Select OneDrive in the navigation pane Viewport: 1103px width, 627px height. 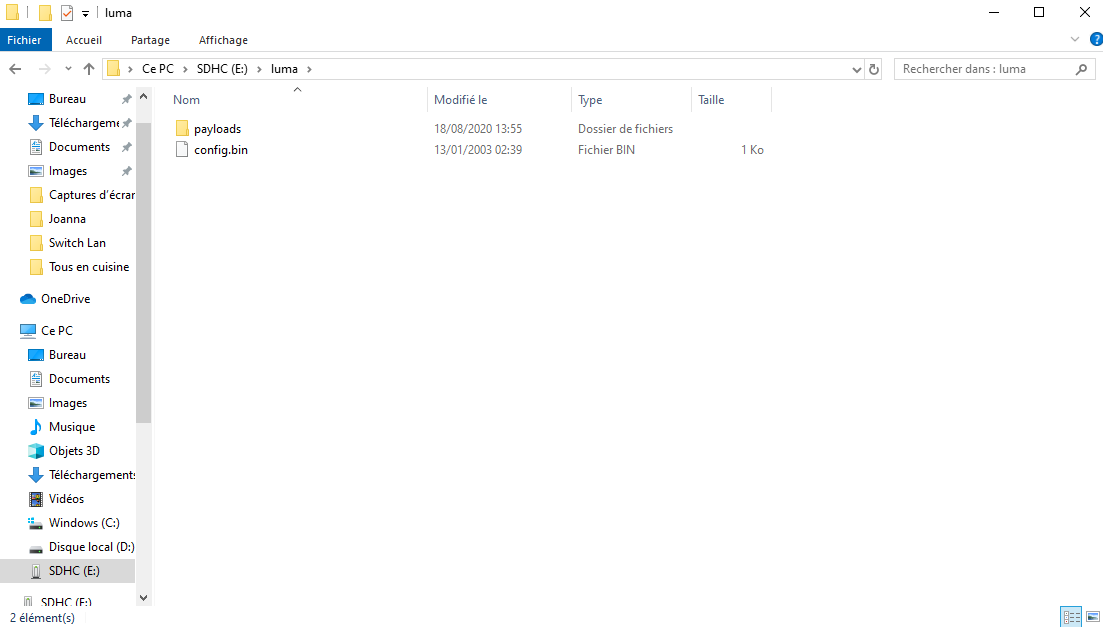[65, 299]
